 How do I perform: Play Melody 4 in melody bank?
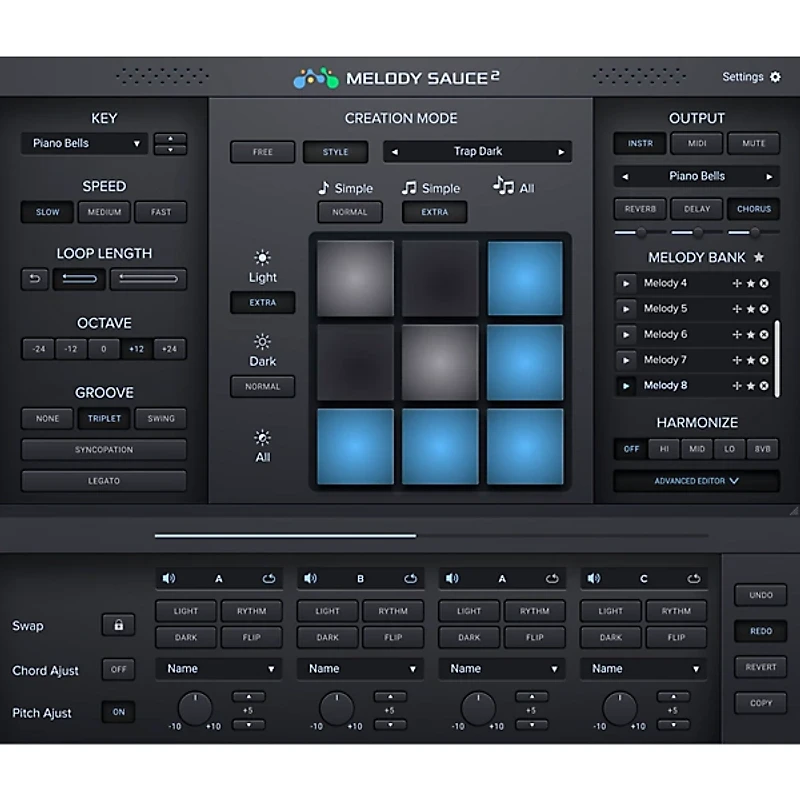626,283
